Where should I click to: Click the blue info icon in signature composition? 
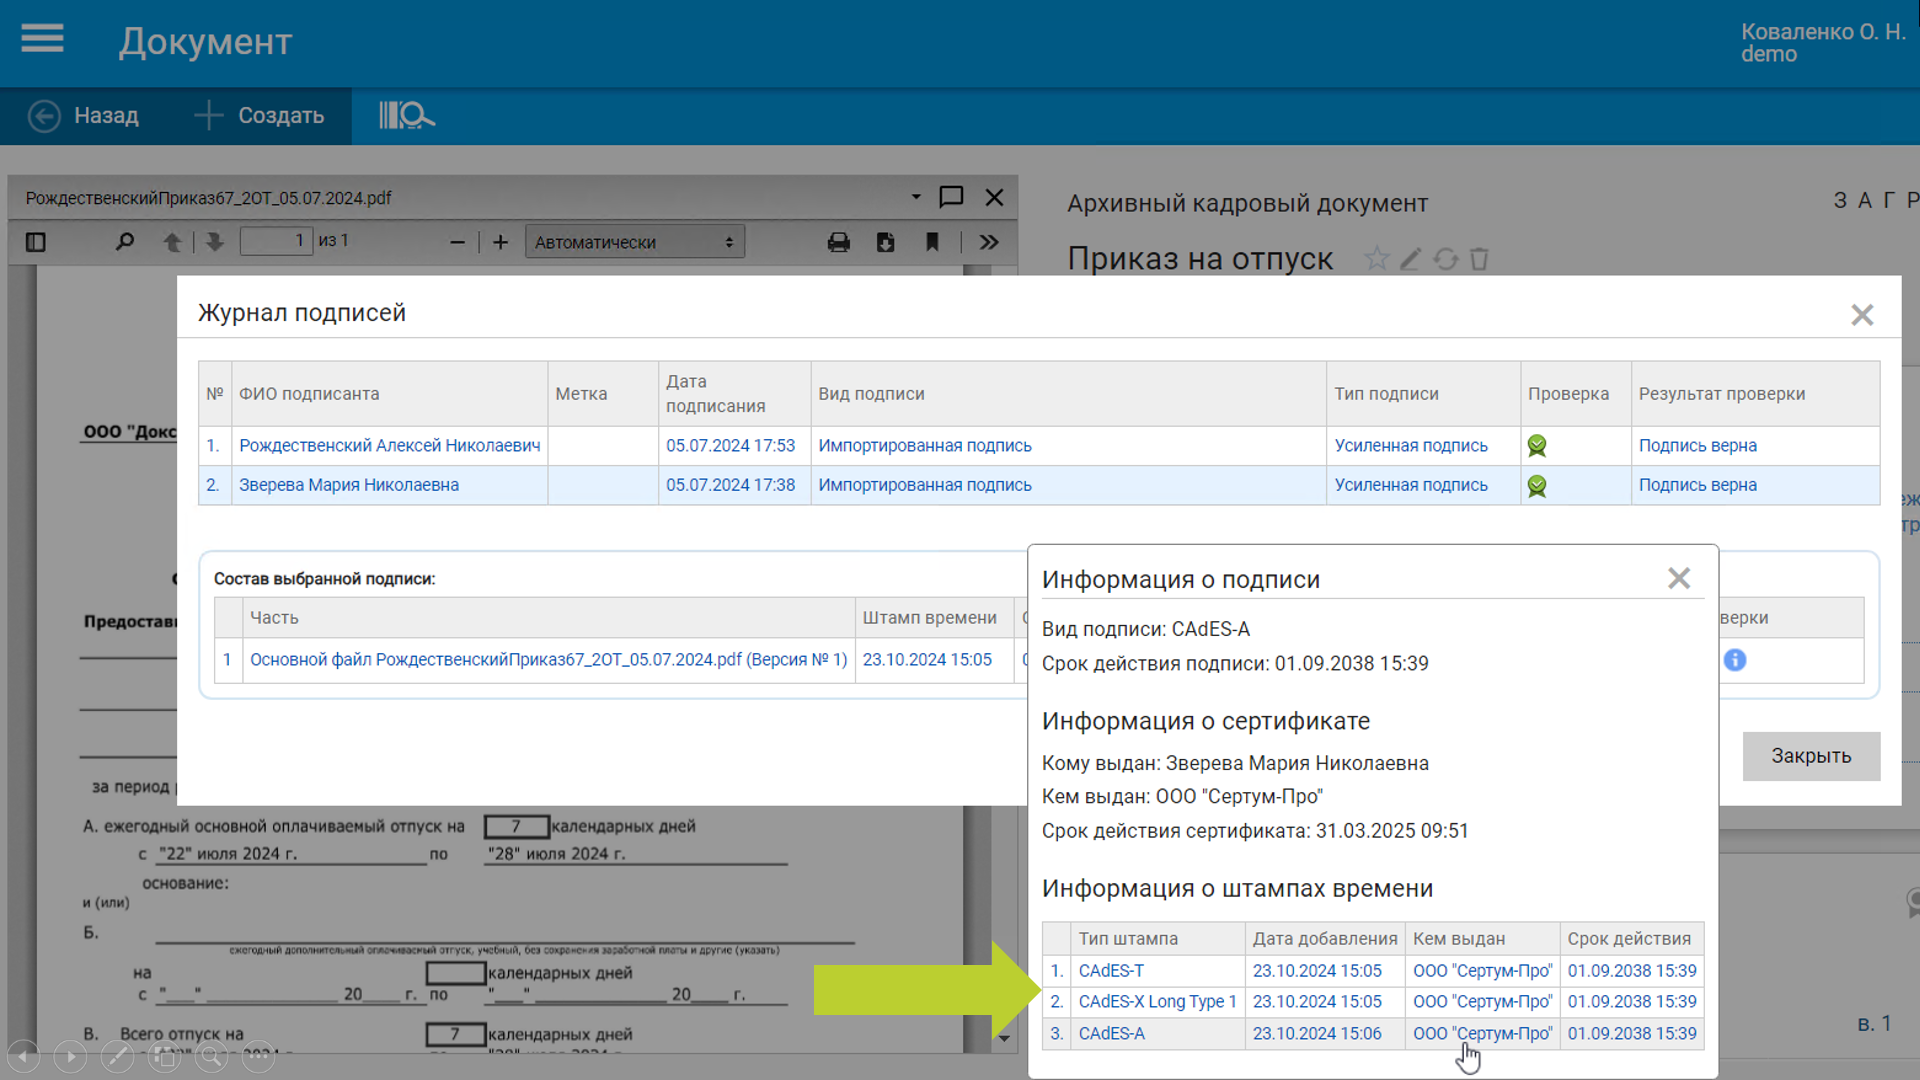pos(1735,660)
